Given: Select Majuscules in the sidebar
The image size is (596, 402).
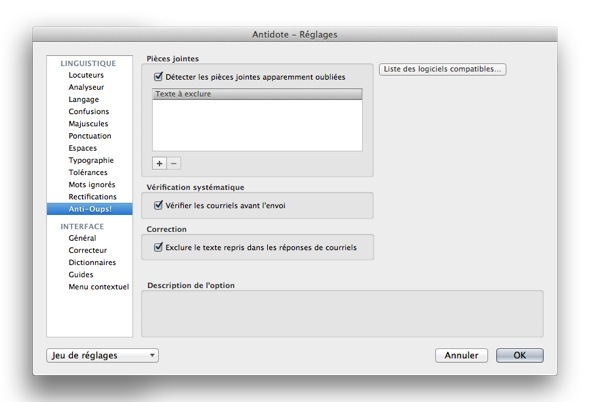Looking at the screenshot, I should point(88,124).
